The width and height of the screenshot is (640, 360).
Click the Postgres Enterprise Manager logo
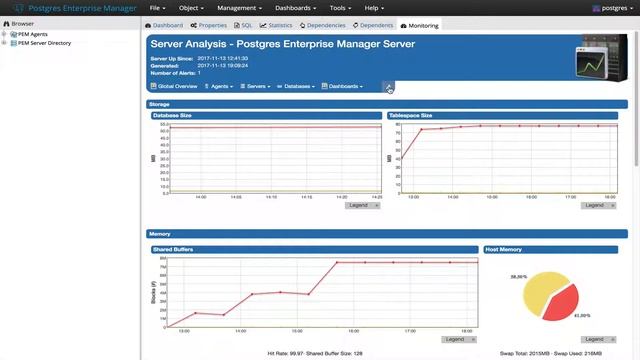(x=76, y=8)
